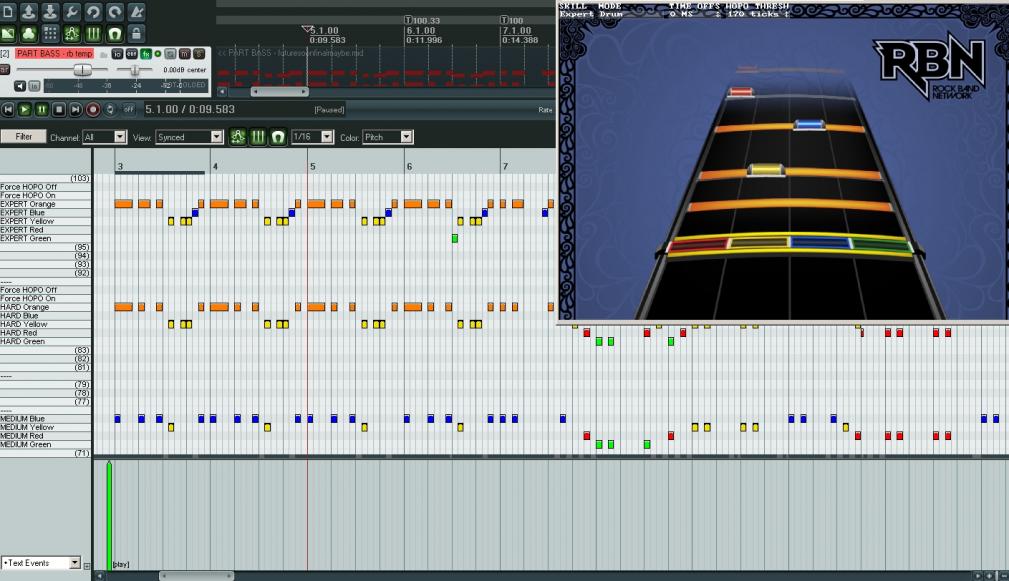This screenshot has height=581, width=1009.
Task: Toggle ripple icon in the MIDI editor toolbar
Action: tap(238, 137)
